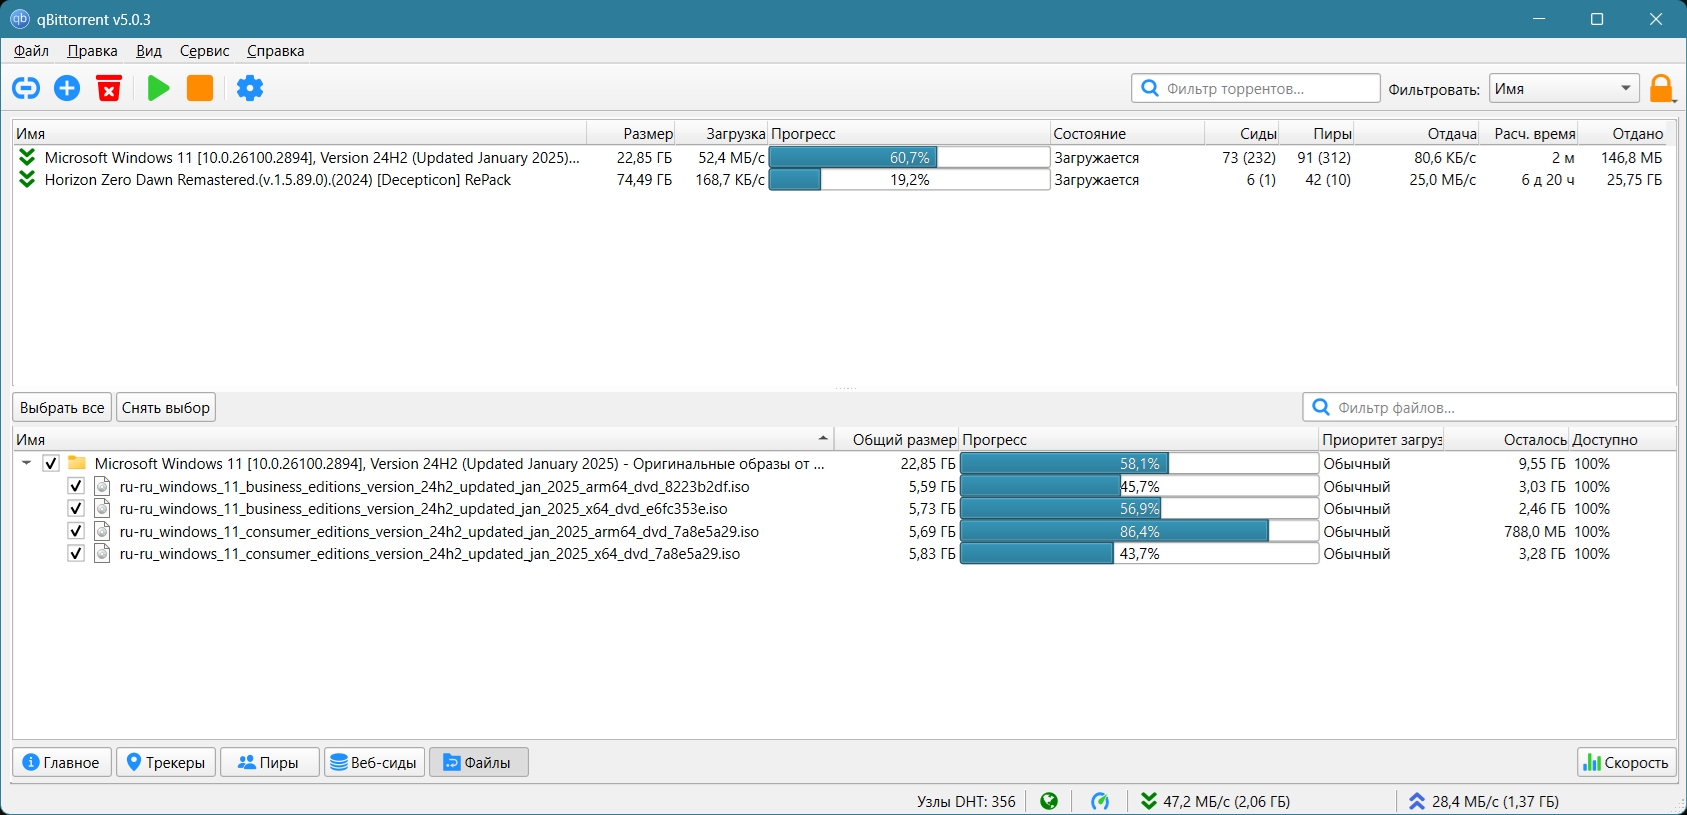1687x815 pixels.
Task: Click priority Обычный of business x64 iso
Action: pyautogui.click(x=1356, y=509)
